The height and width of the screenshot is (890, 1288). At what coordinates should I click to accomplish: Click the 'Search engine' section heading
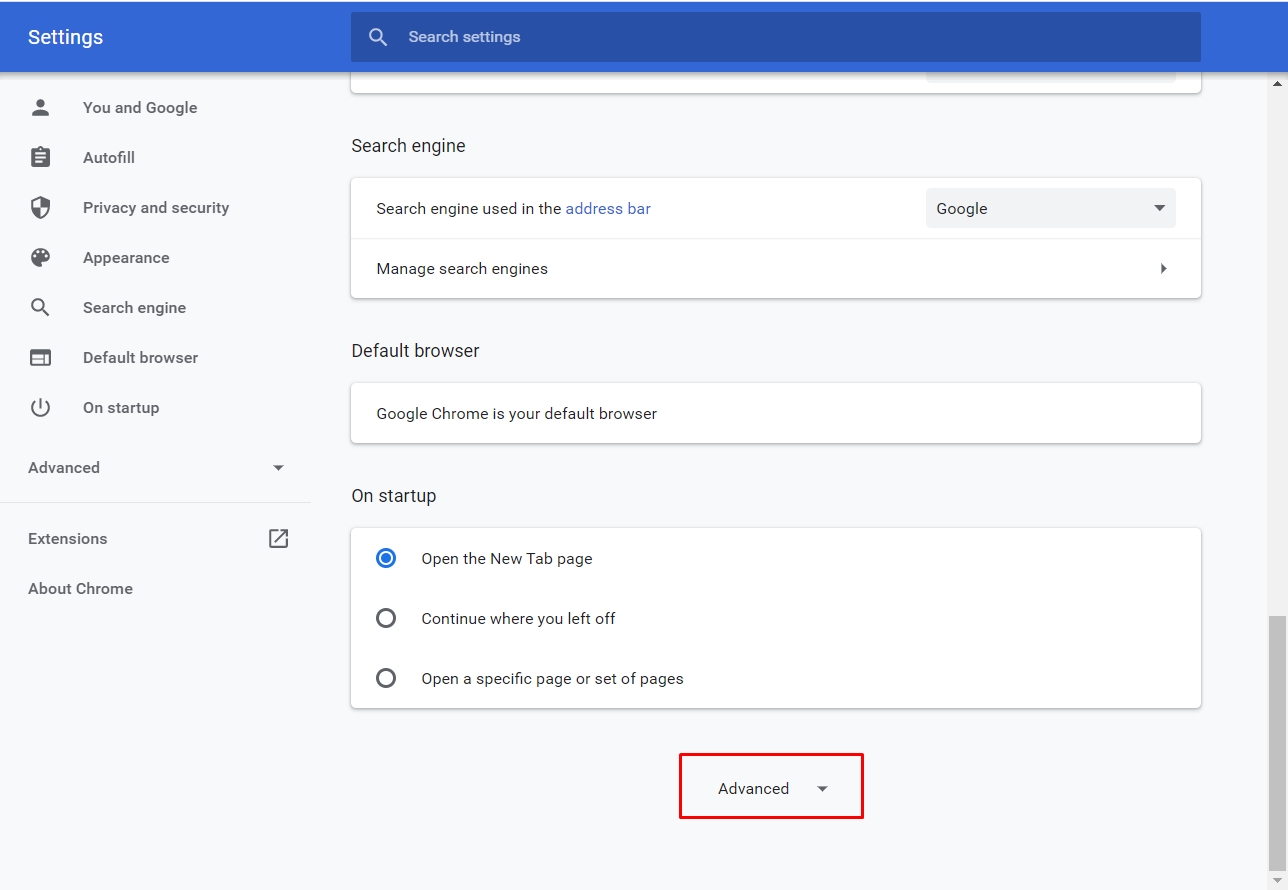(x=408, y=145)
